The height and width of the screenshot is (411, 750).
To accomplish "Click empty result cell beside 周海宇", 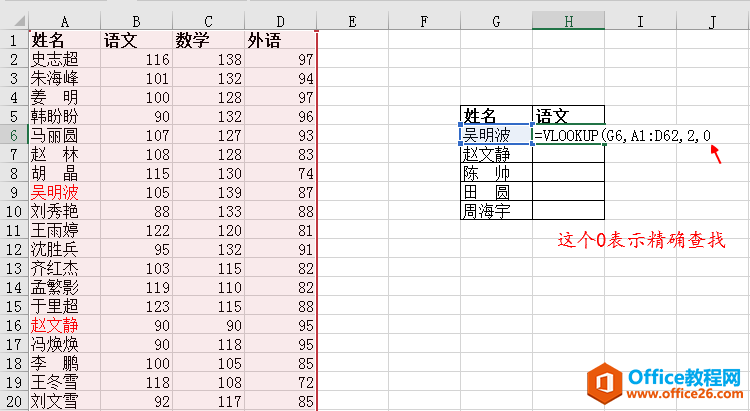I will [568, 211].
